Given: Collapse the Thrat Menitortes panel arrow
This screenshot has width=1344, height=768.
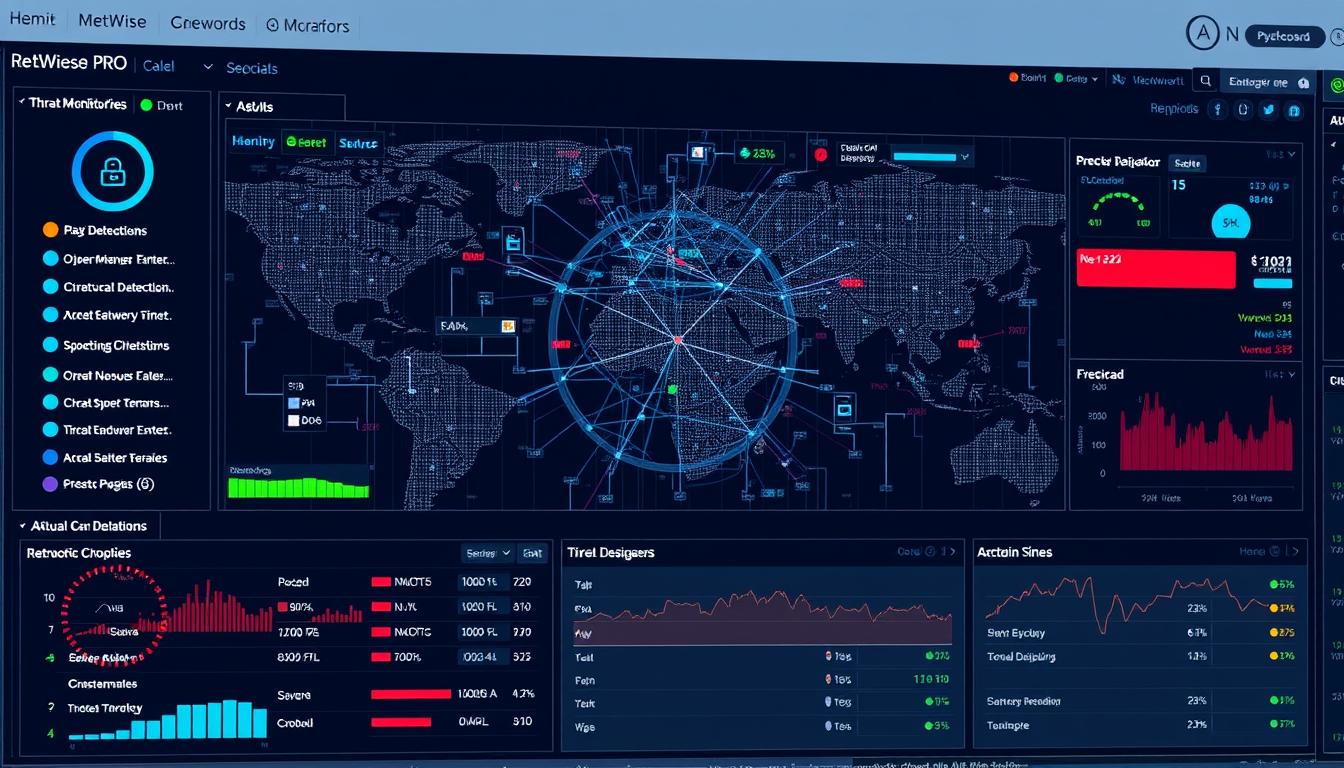Looking at the screenshot, I should tap(21, 103).
